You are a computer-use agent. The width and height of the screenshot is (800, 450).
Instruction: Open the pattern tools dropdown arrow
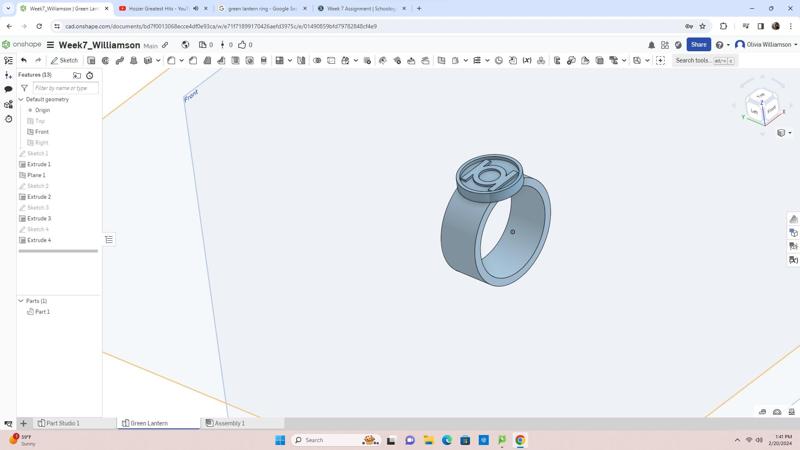(x=290, y=60)
